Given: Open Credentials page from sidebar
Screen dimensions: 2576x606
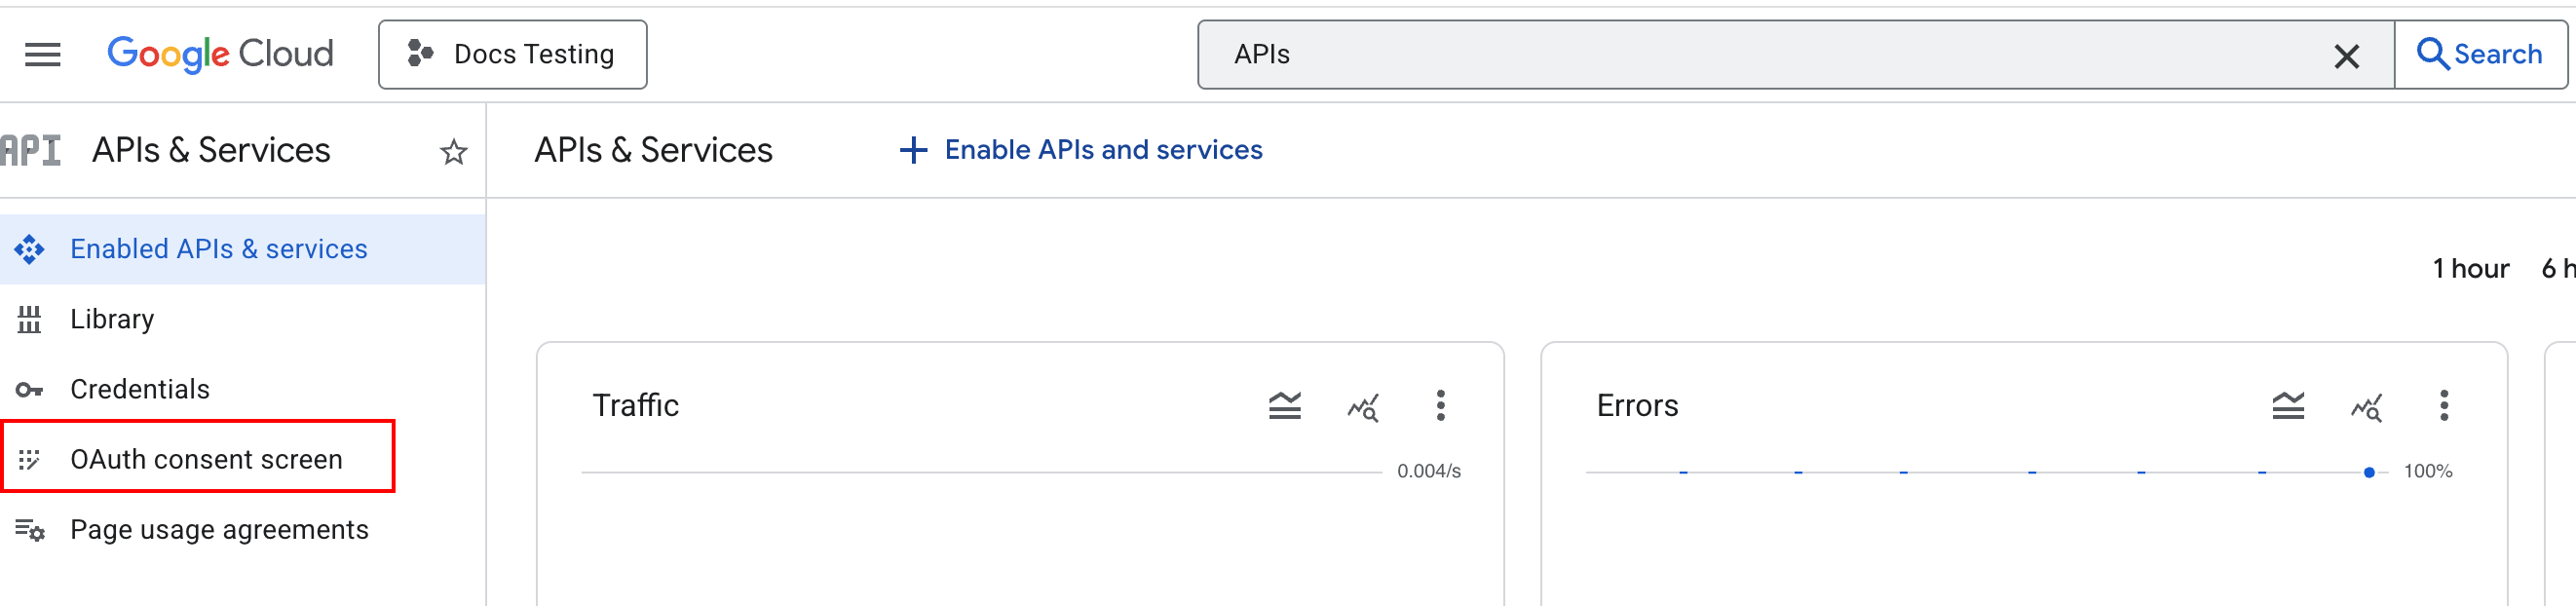Looking at the screenshot, I should [140, 389].
